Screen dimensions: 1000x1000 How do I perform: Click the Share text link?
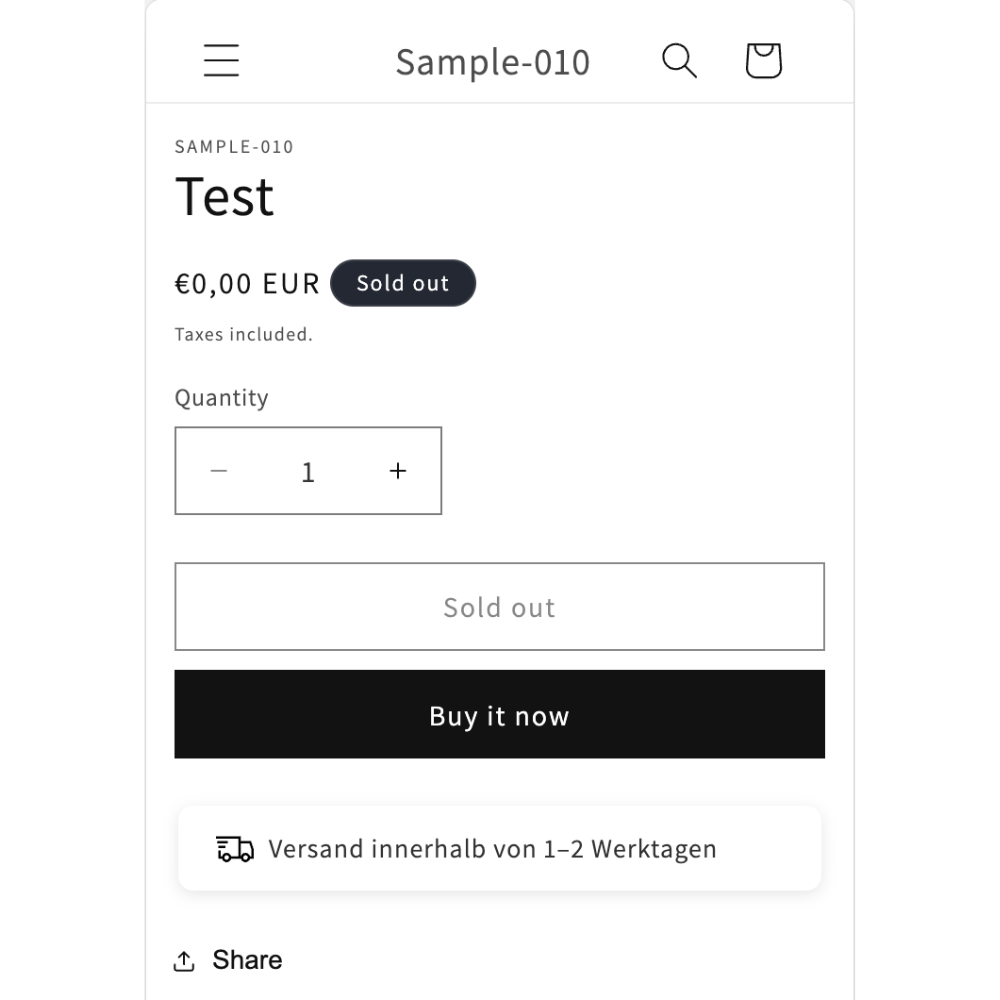(x=247, y=960)
